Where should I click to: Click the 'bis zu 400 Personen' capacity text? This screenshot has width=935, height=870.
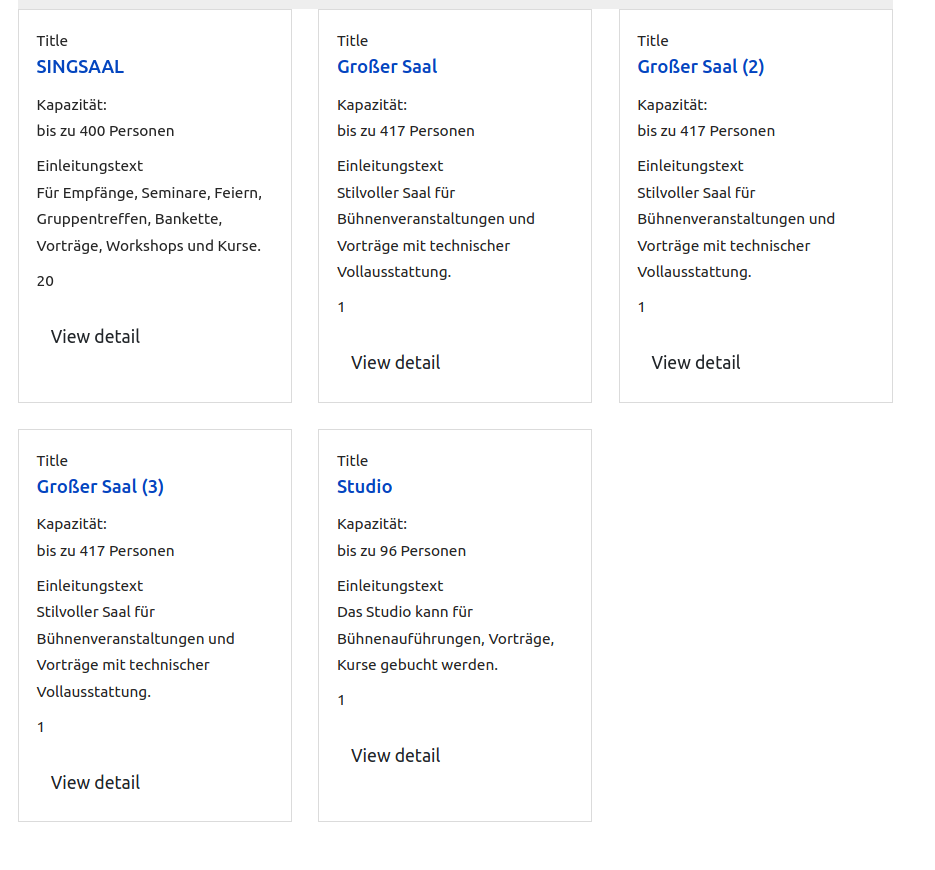[105, 131]
